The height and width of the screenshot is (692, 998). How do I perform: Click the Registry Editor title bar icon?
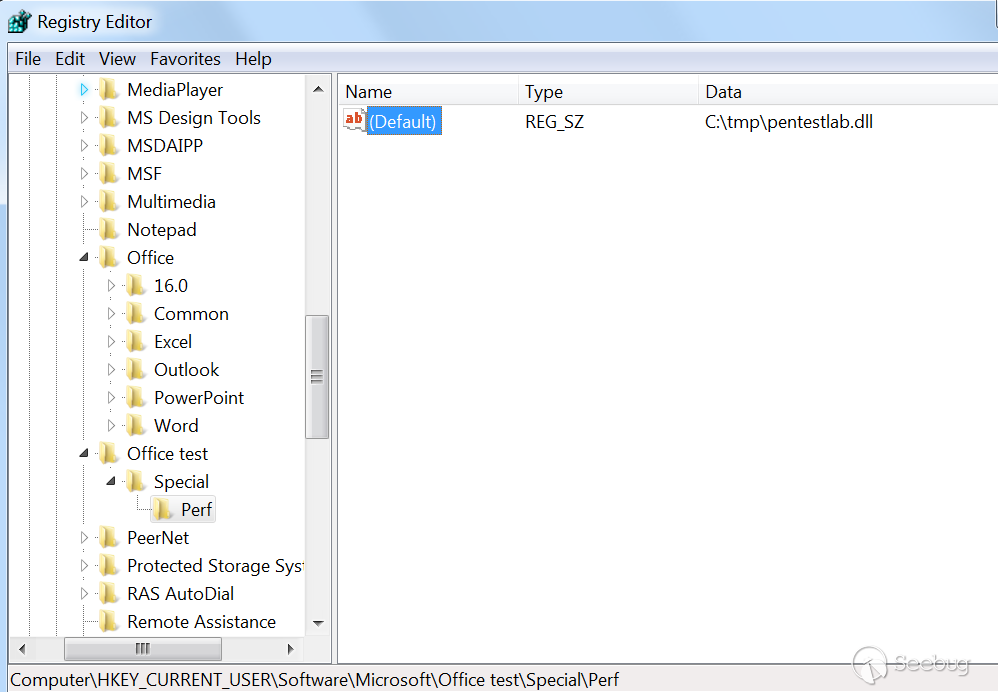tap(19, 22)
